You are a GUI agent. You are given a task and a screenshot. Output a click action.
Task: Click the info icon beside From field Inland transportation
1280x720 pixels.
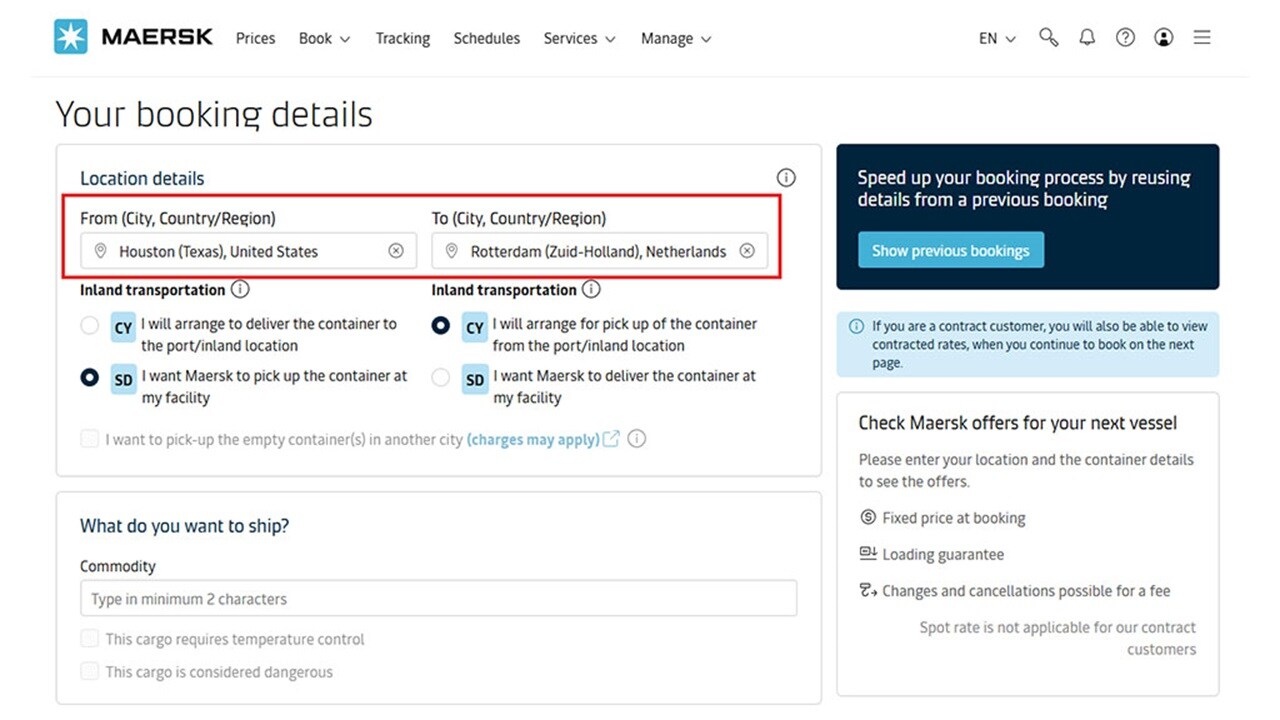pos(239,289)
